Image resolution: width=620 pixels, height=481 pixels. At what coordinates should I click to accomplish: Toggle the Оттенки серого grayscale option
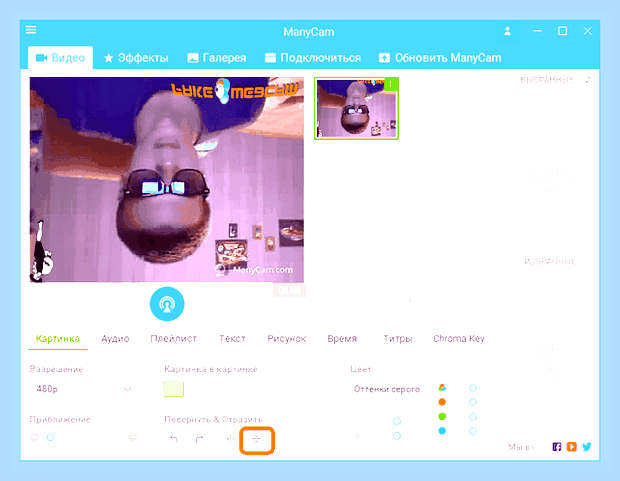(387, 389)
